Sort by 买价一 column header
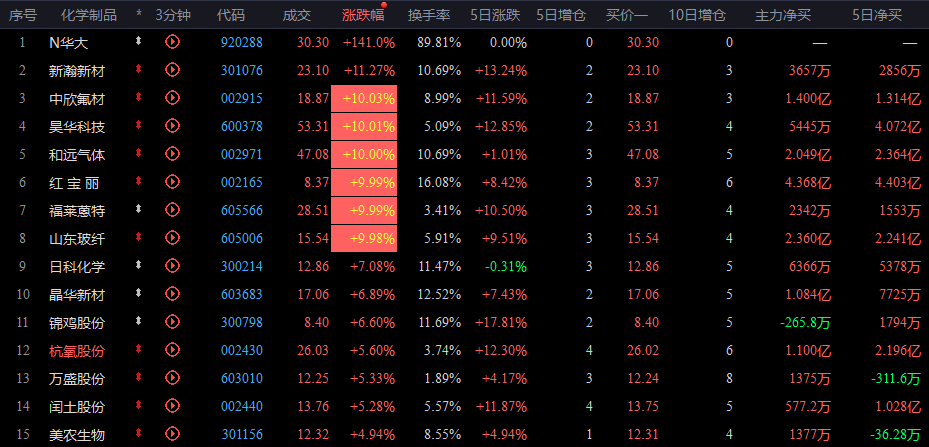 (x=627, y=15)
